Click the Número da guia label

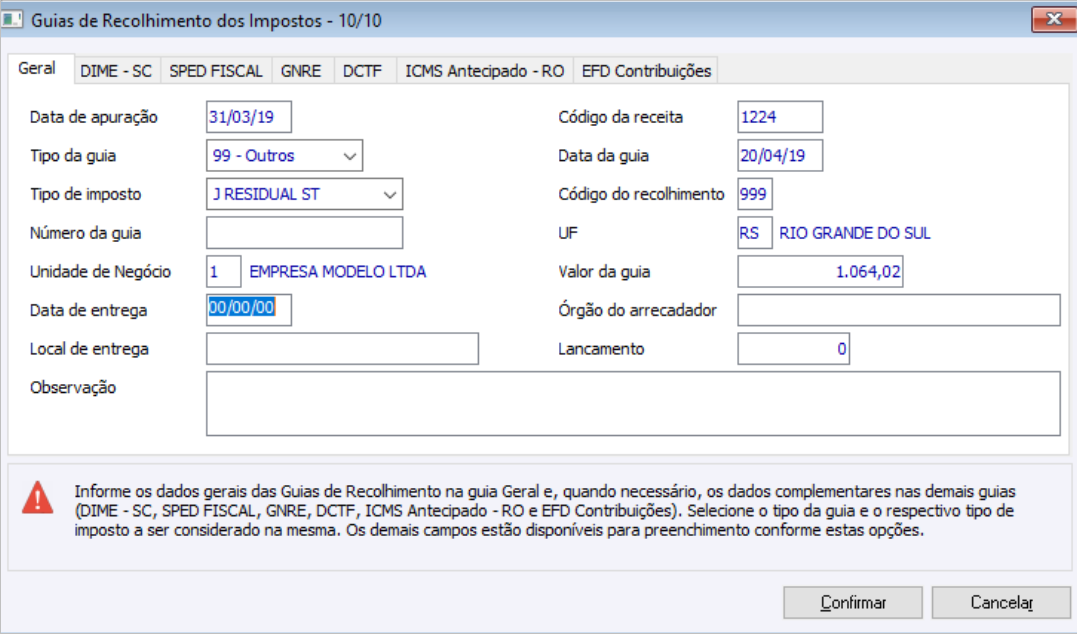(85, 234)
